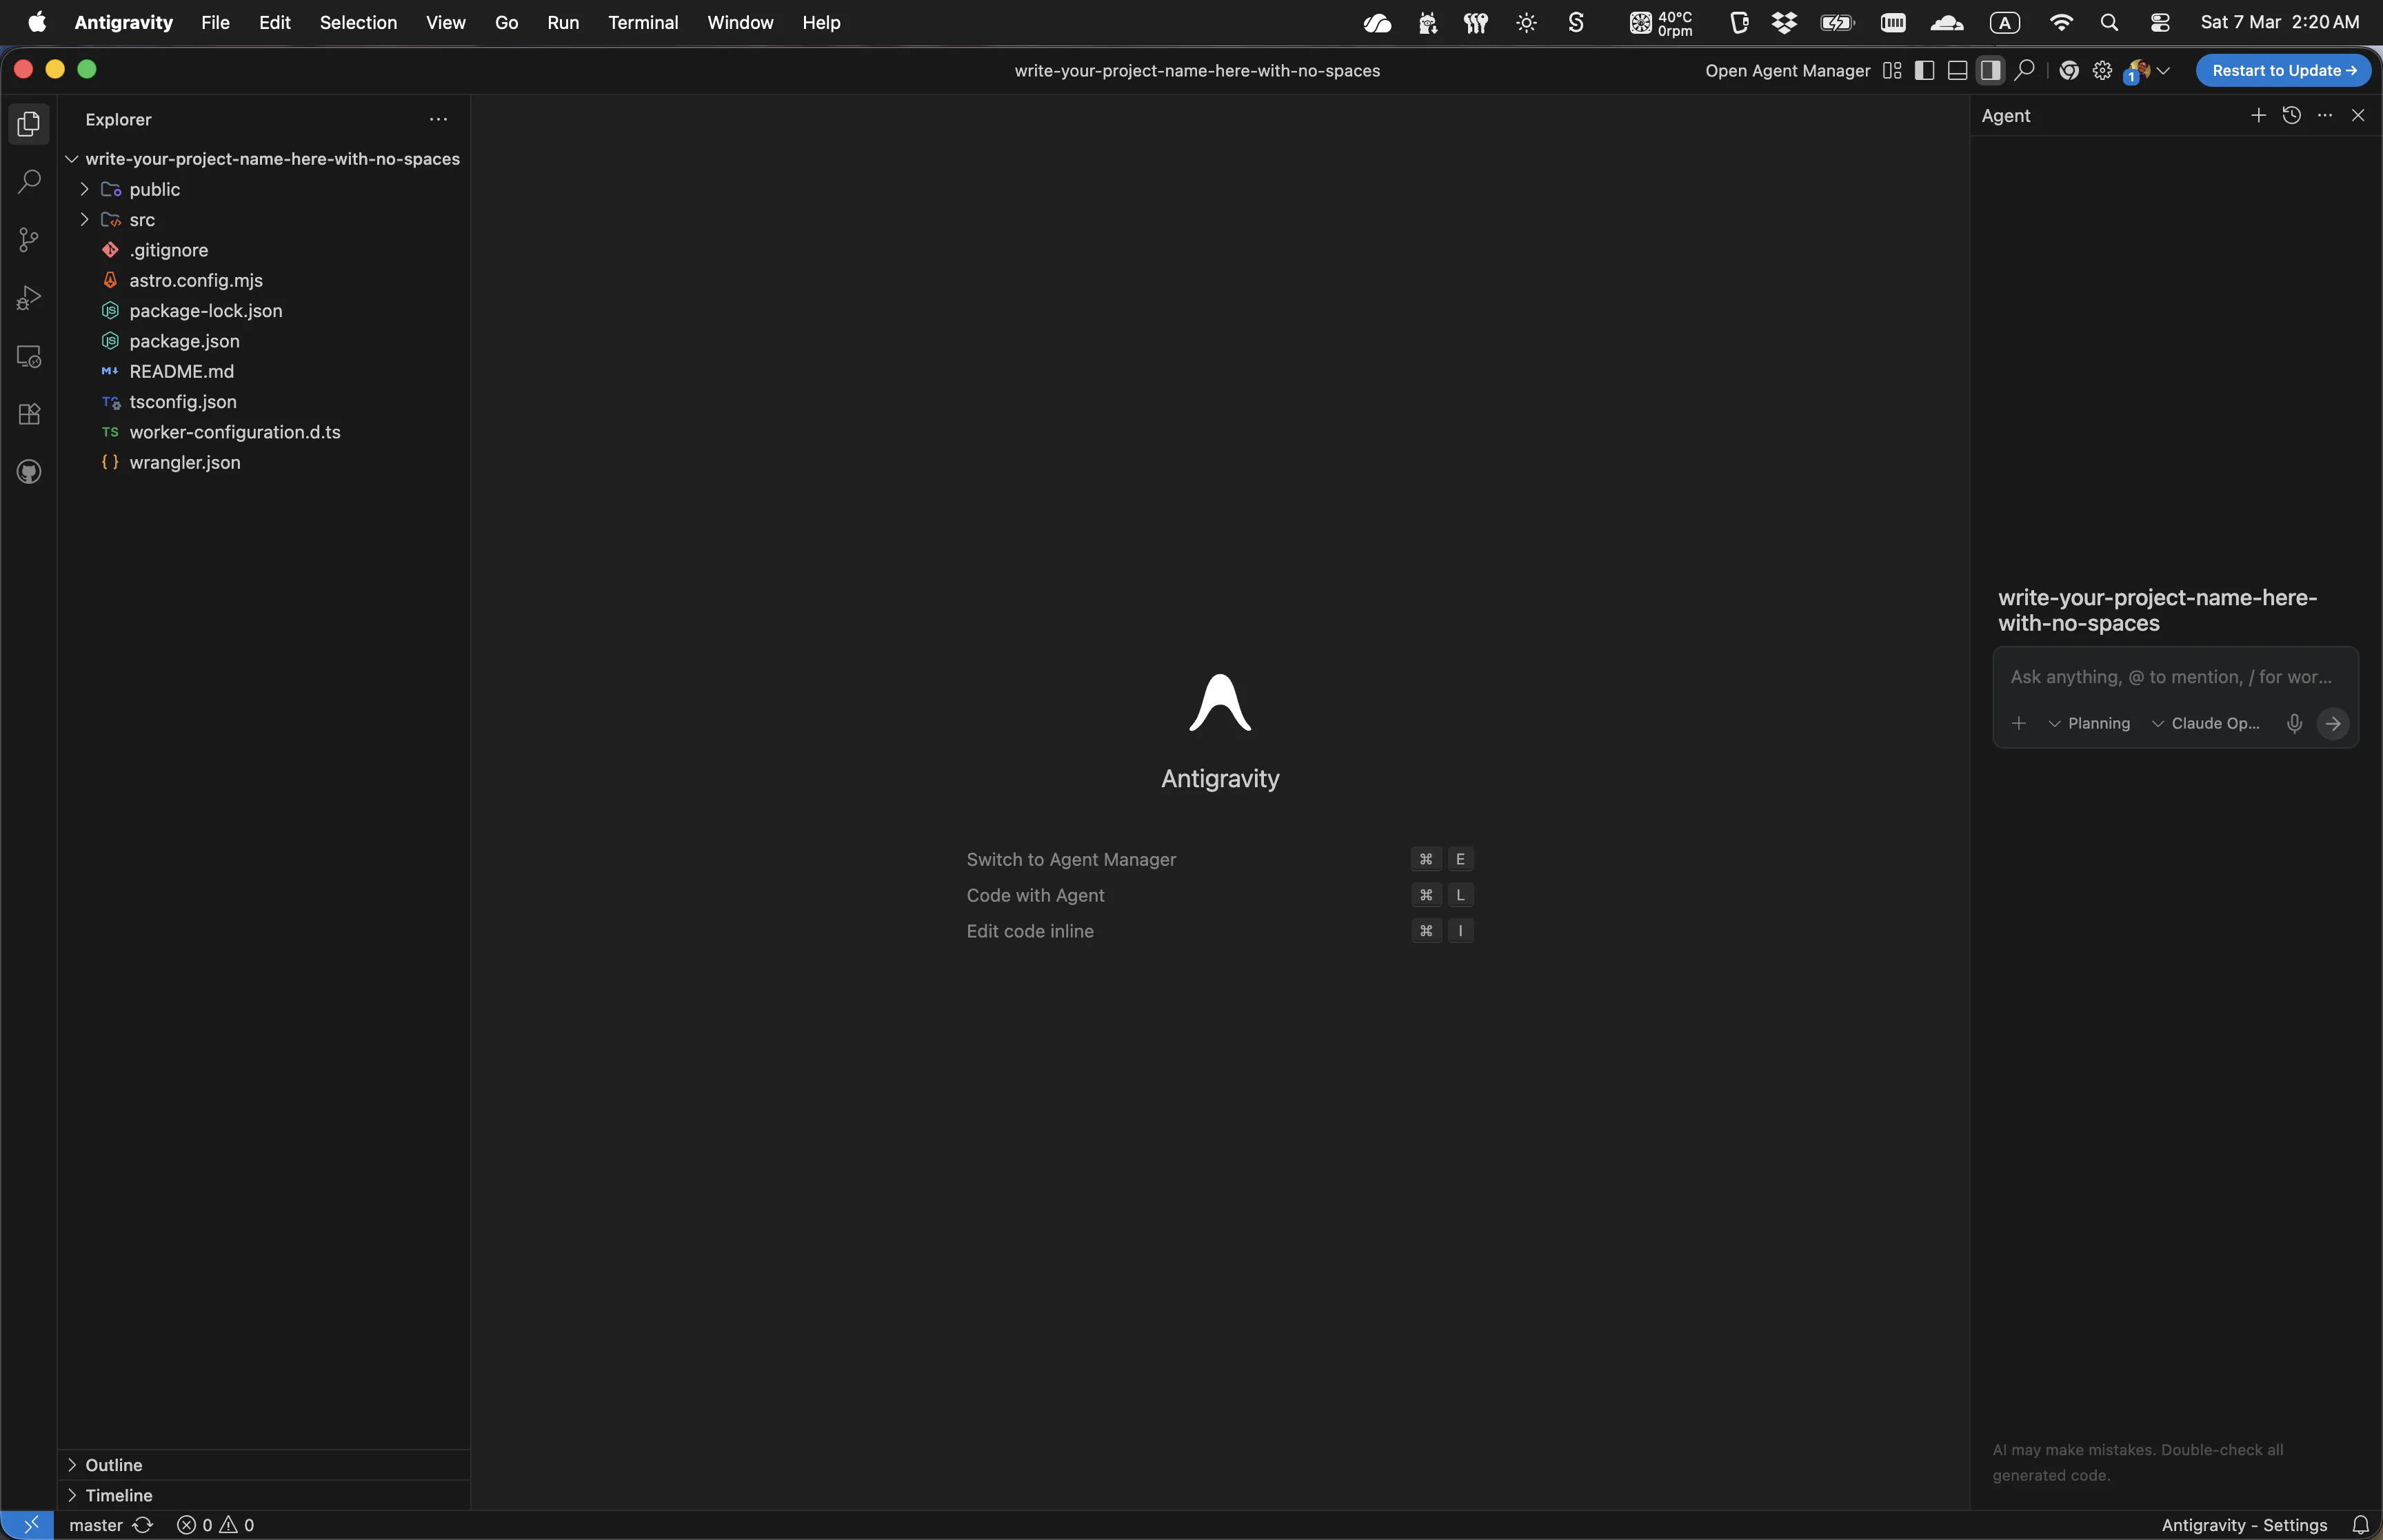Open the Edit menu
The width and height of the screenshot is (2383, 1540).
274,22
